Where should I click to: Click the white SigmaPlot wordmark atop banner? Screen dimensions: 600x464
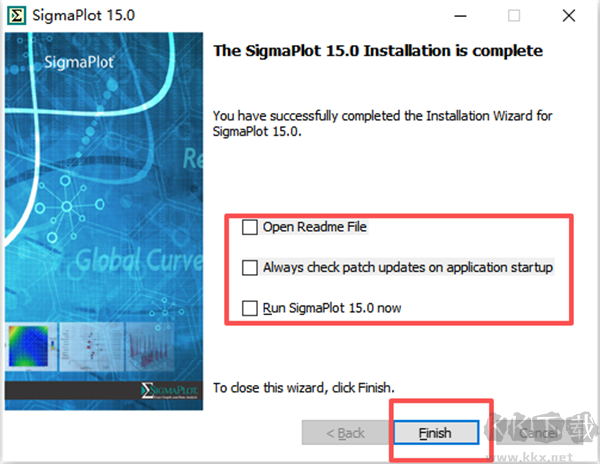[79, 62]
